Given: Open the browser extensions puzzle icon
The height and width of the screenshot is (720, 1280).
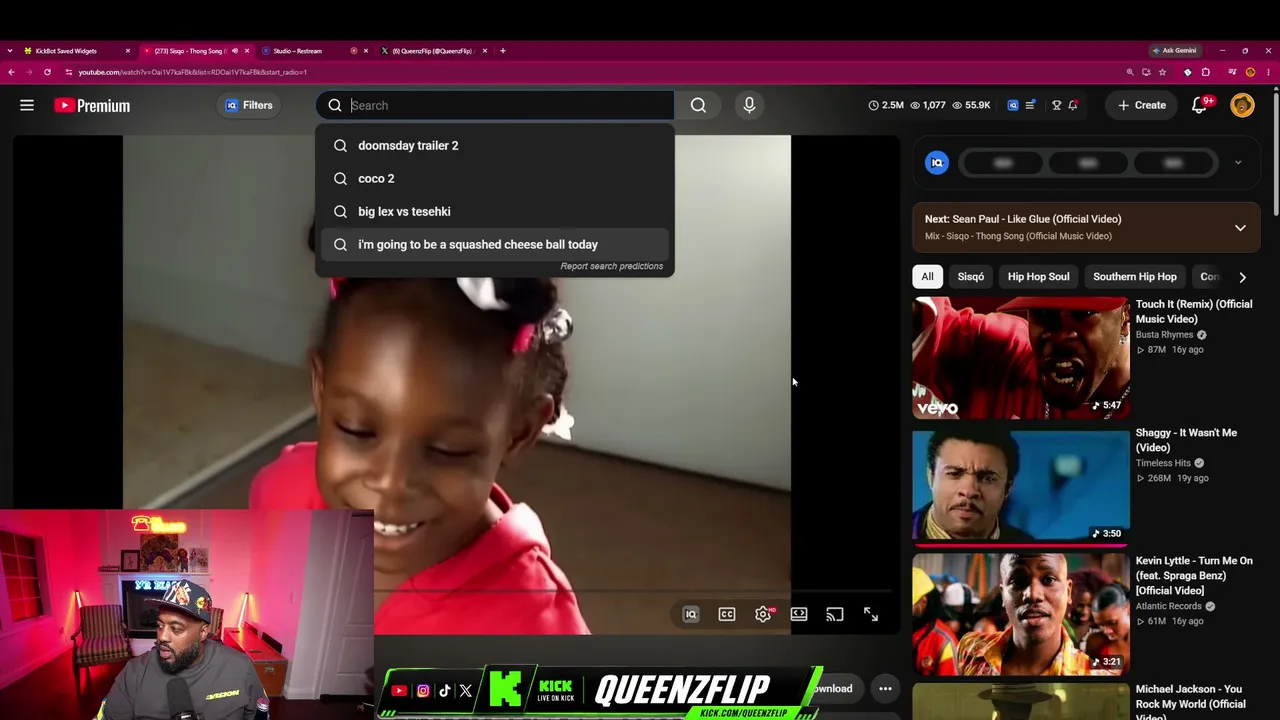Looking at the screenshot, I should pyautogui.click(x=1206, y=72).
